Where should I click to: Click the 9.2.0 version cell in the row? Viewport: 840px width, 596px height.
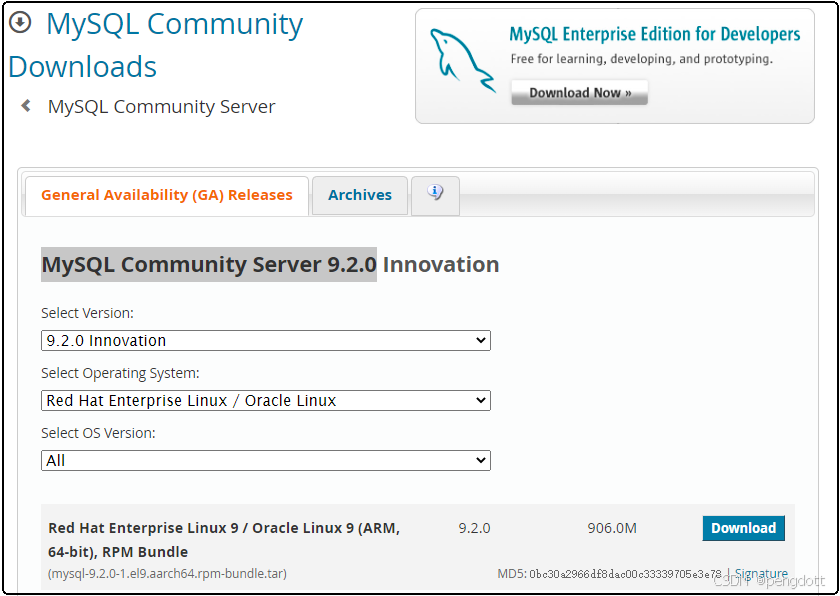474,529
